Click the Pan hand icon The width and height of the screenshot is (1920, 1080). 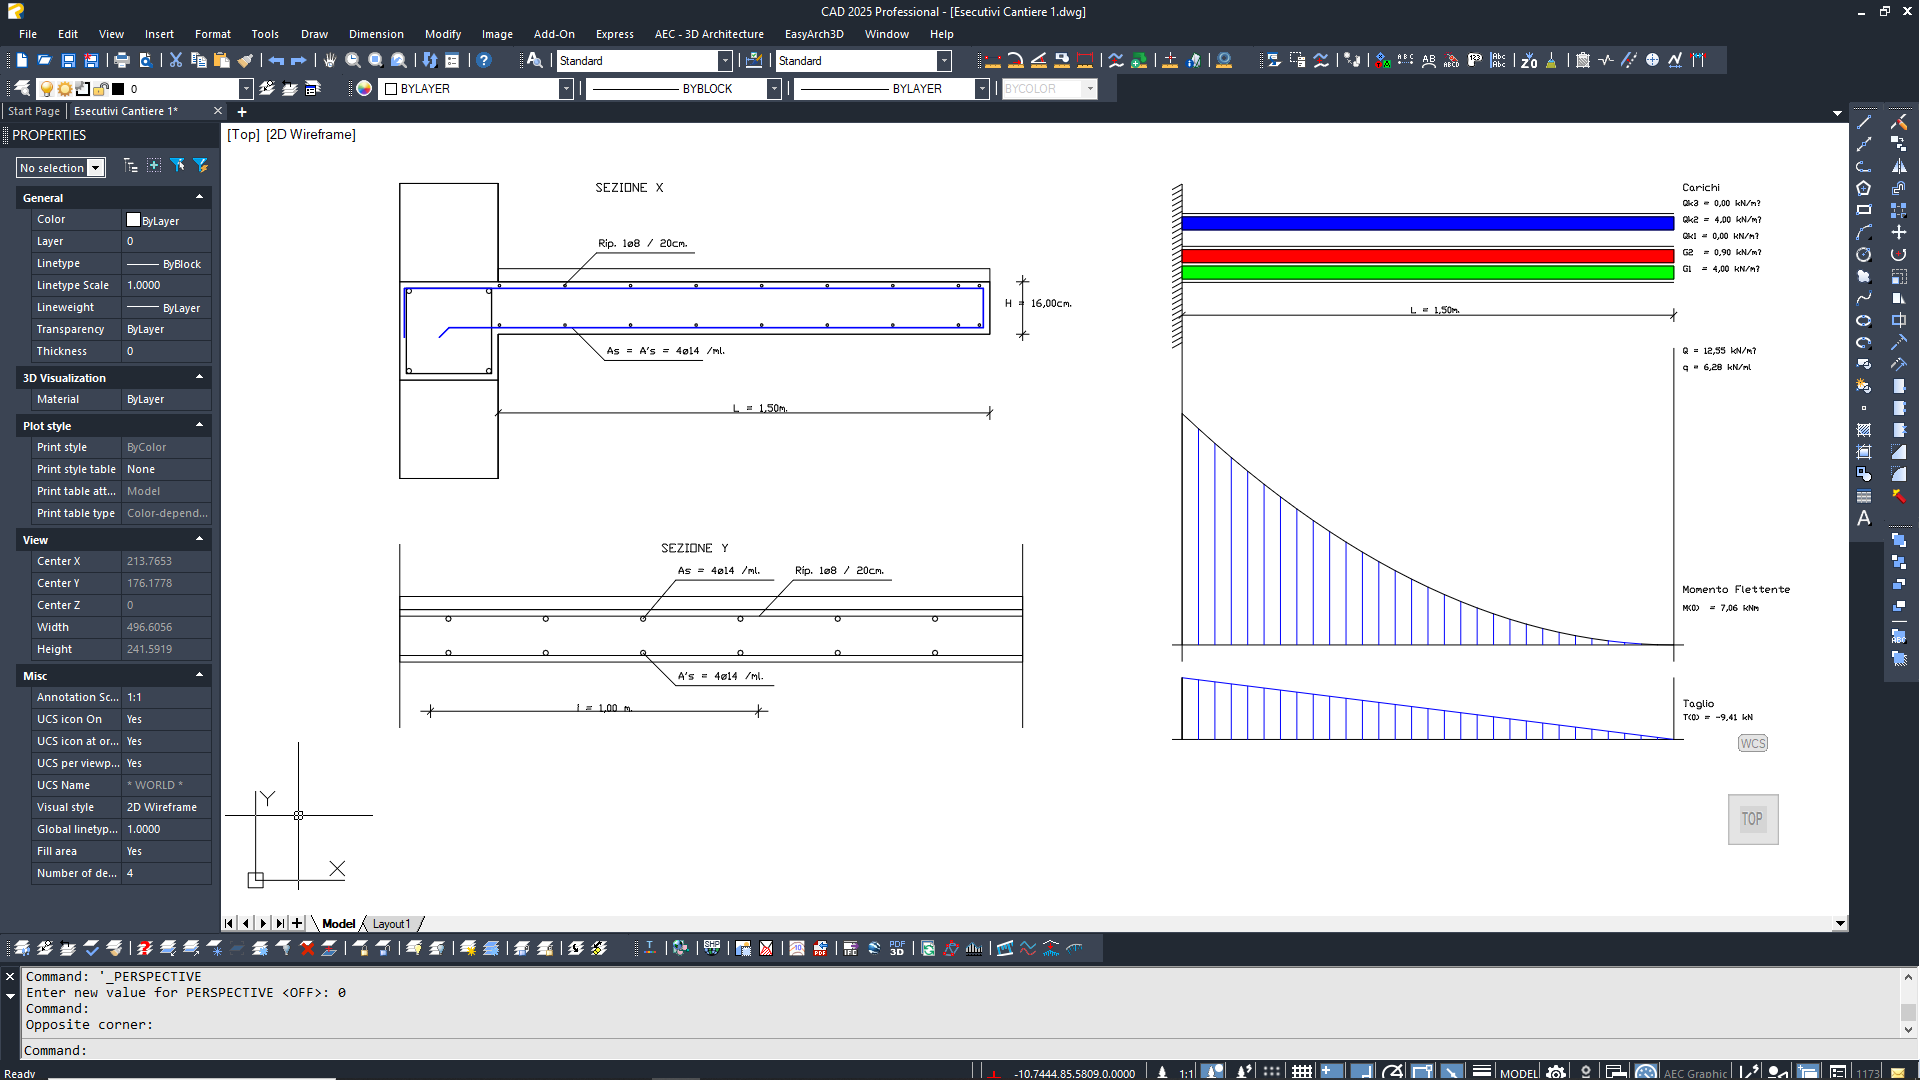point(330,61)
